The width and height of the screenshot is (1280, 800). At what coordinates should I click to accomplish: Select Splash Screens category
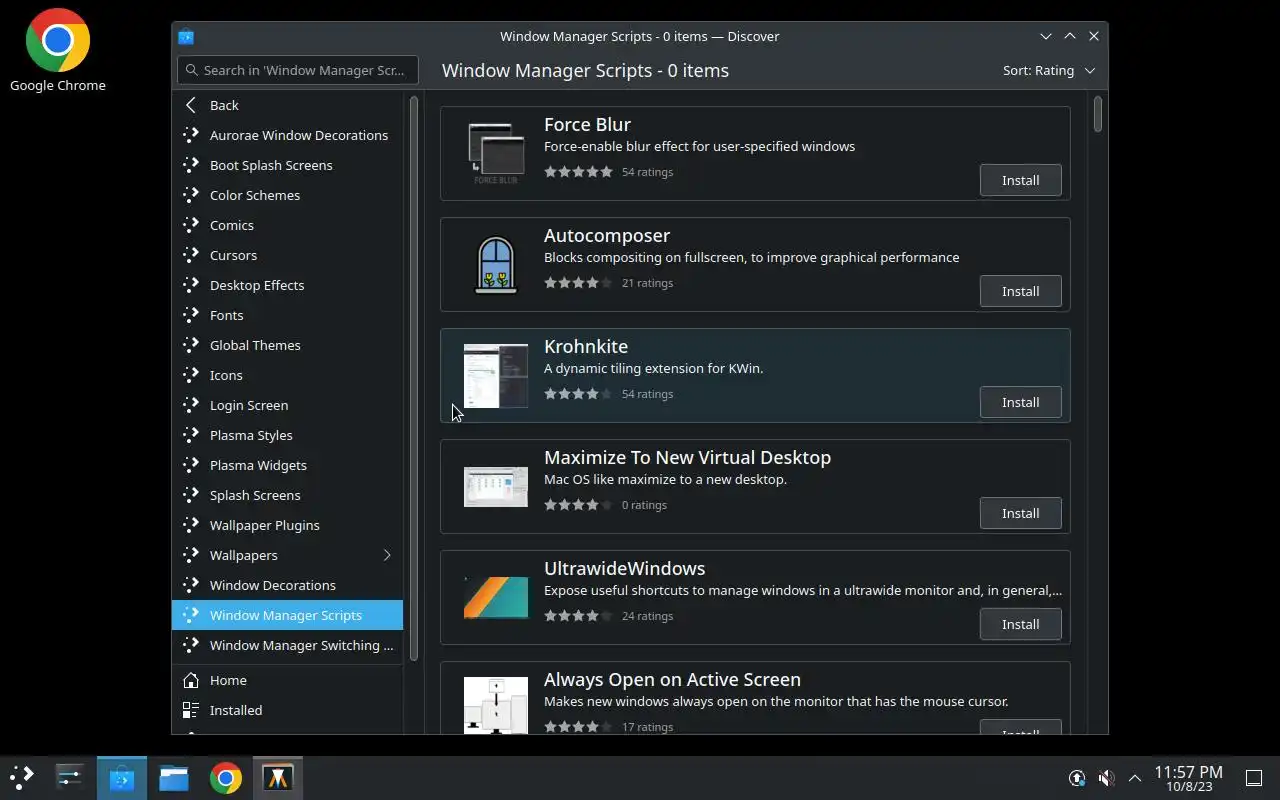(x=288, y=495)
